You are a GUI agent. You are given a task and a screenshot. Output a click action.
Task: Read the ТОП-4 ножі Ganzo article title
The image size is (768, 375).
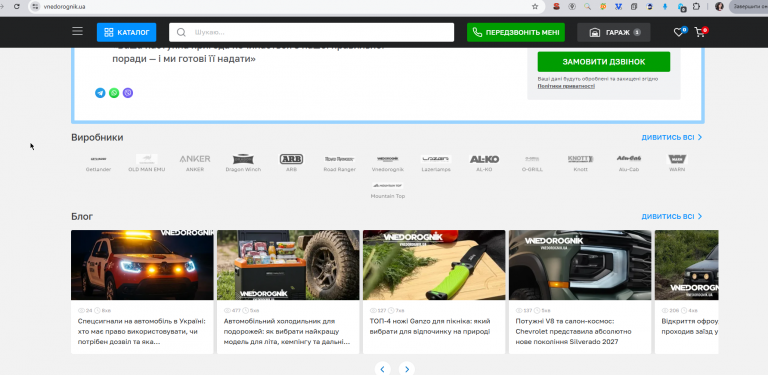pos(430,327)
